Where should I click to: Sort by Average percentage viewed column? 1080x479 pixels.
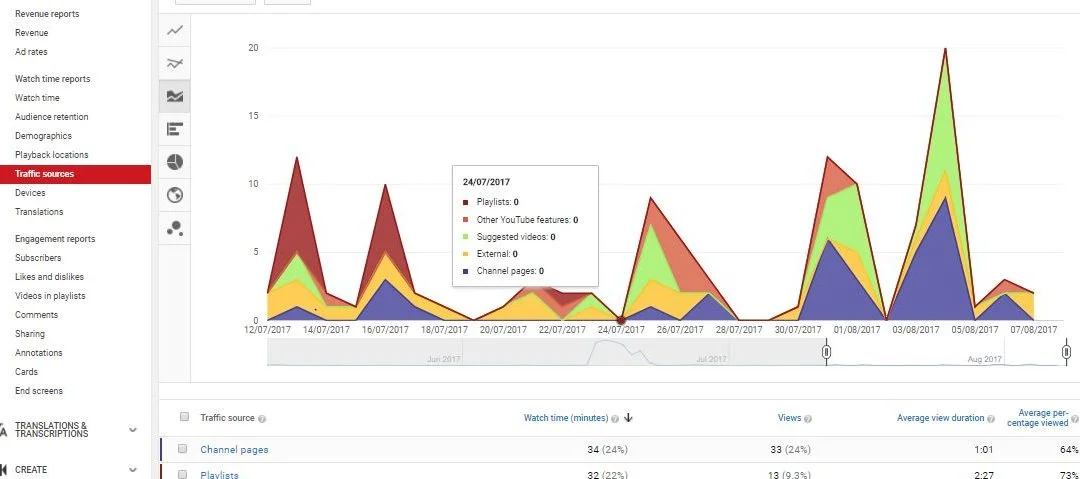1037,418
